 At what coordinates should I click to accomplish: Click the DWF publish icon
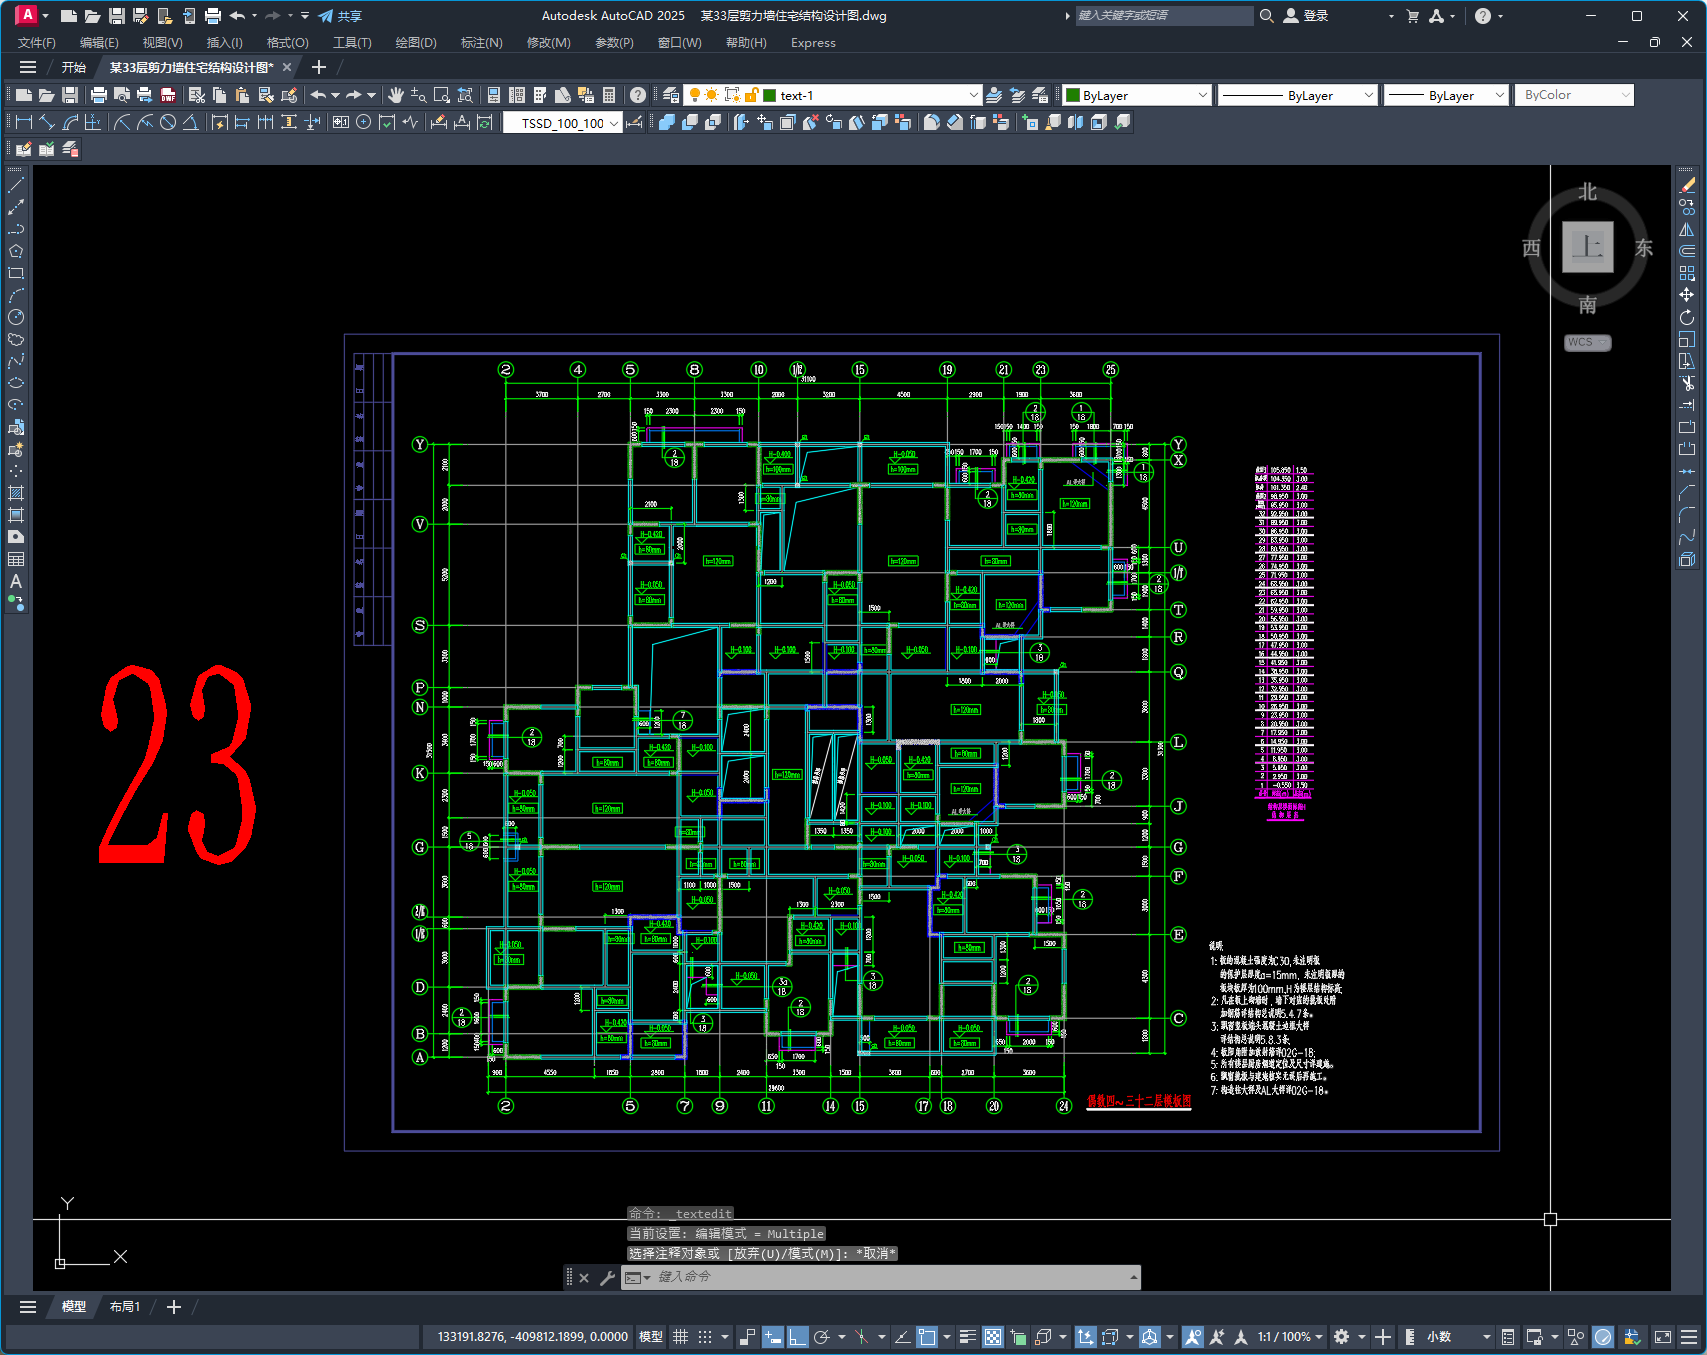click(168, 95)
